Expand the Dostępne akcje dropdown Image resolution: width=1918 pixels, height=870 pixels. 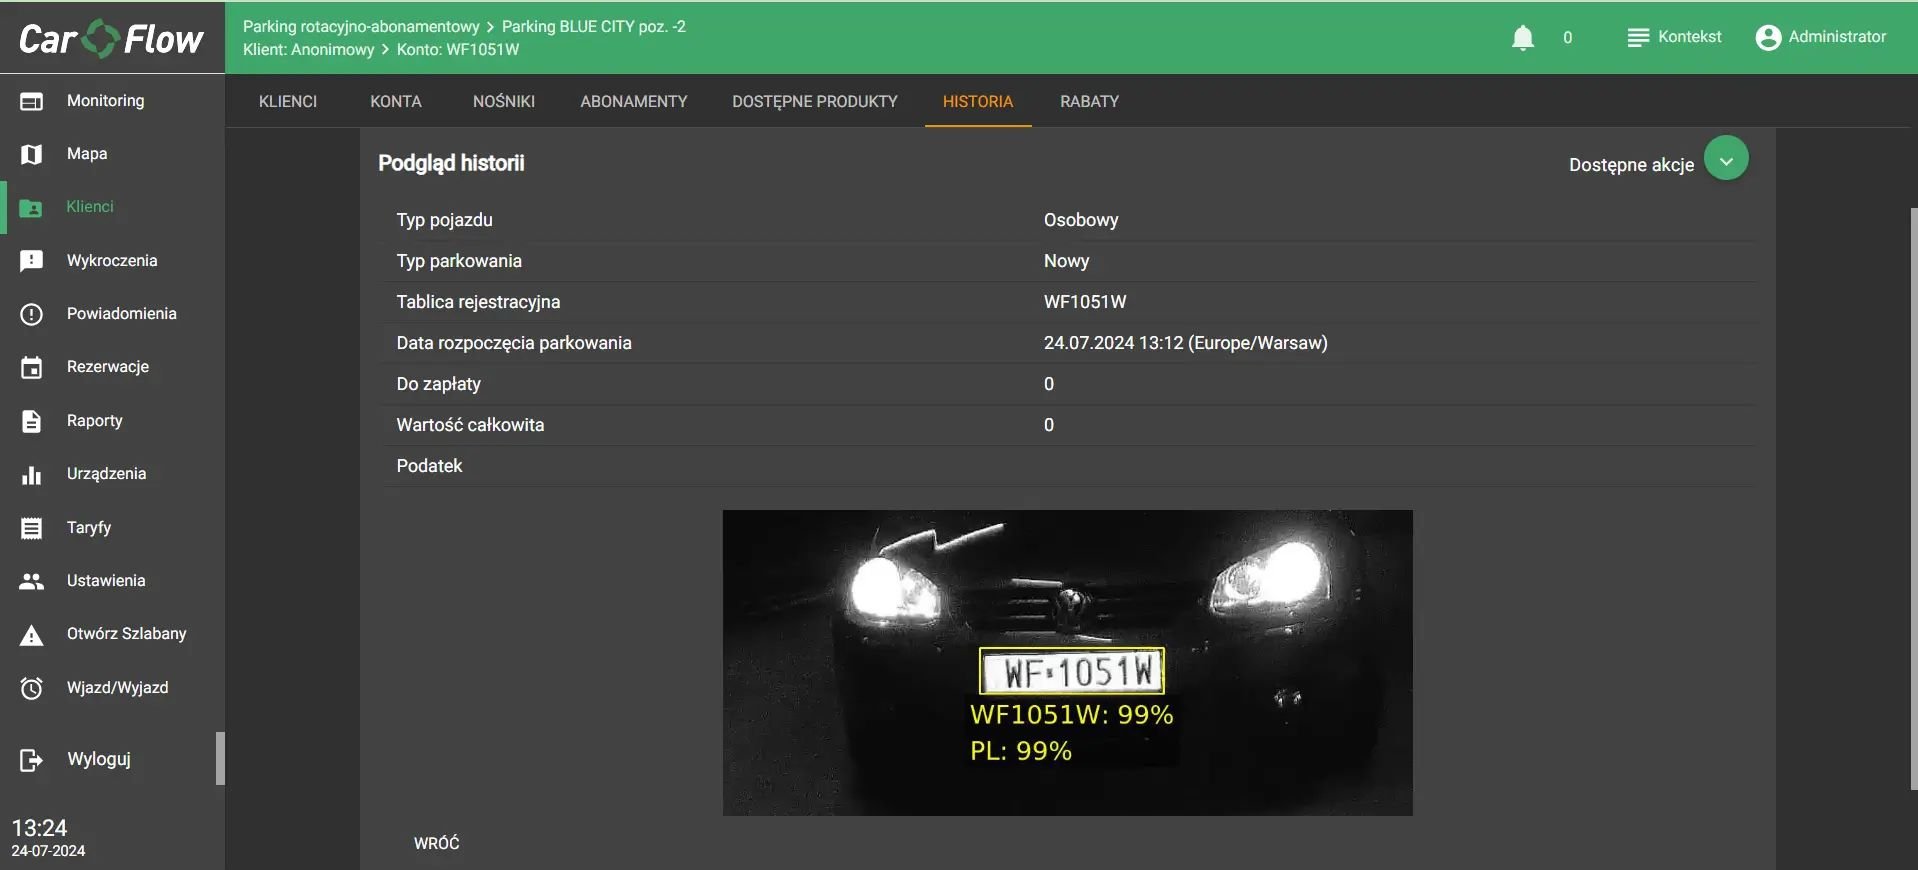tap(1725, 160)
